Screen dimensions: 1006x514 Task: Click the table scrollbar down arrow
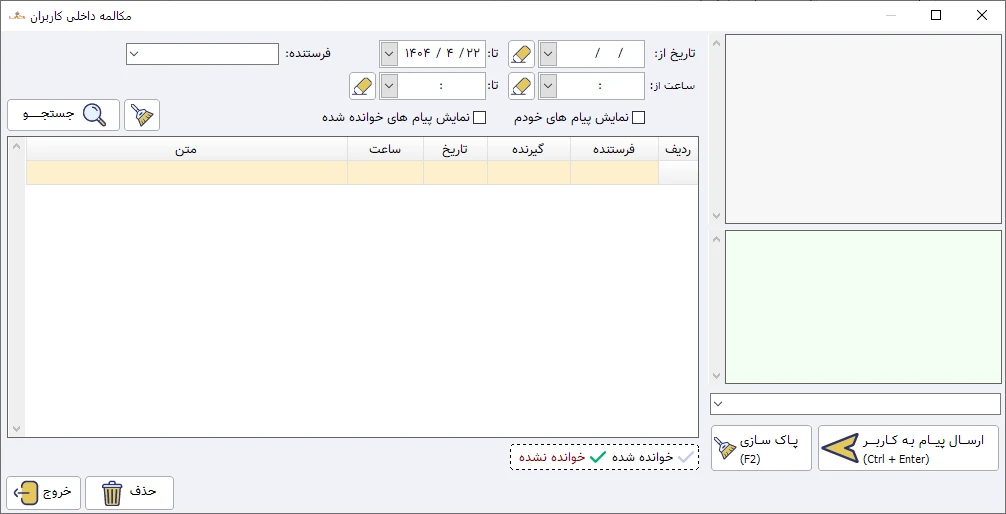[17, 428]
